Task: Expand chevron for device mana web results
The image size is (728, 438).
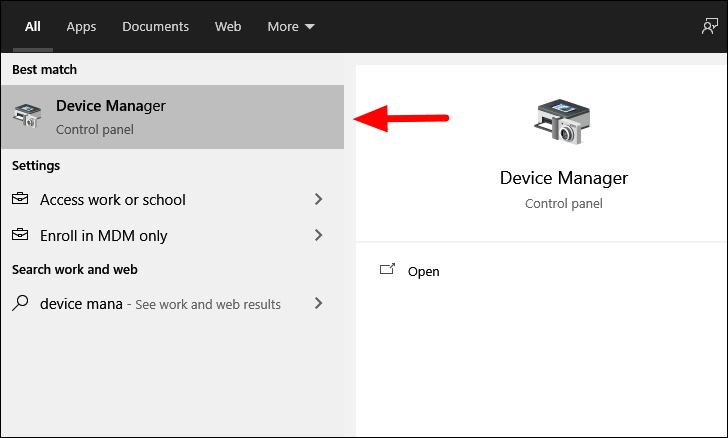Action: click(318, 303)
